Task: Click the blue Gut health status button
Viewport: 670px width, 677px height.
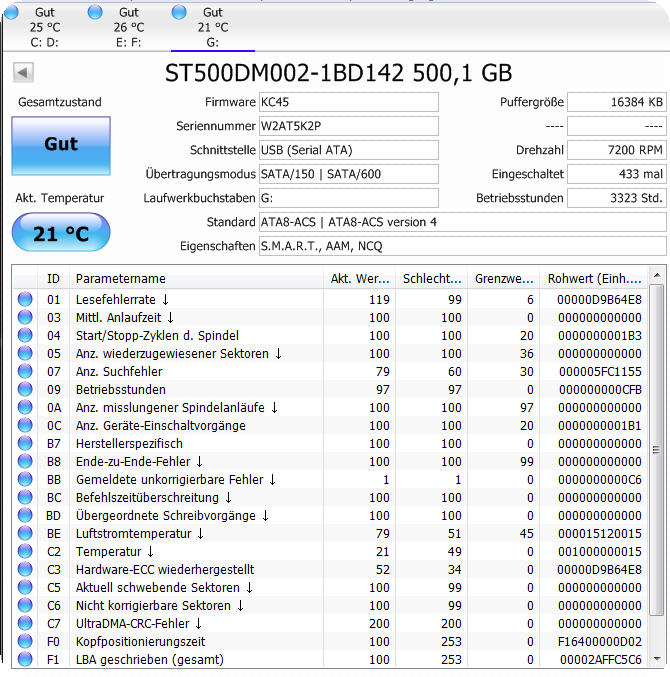Action: point(61,144)
